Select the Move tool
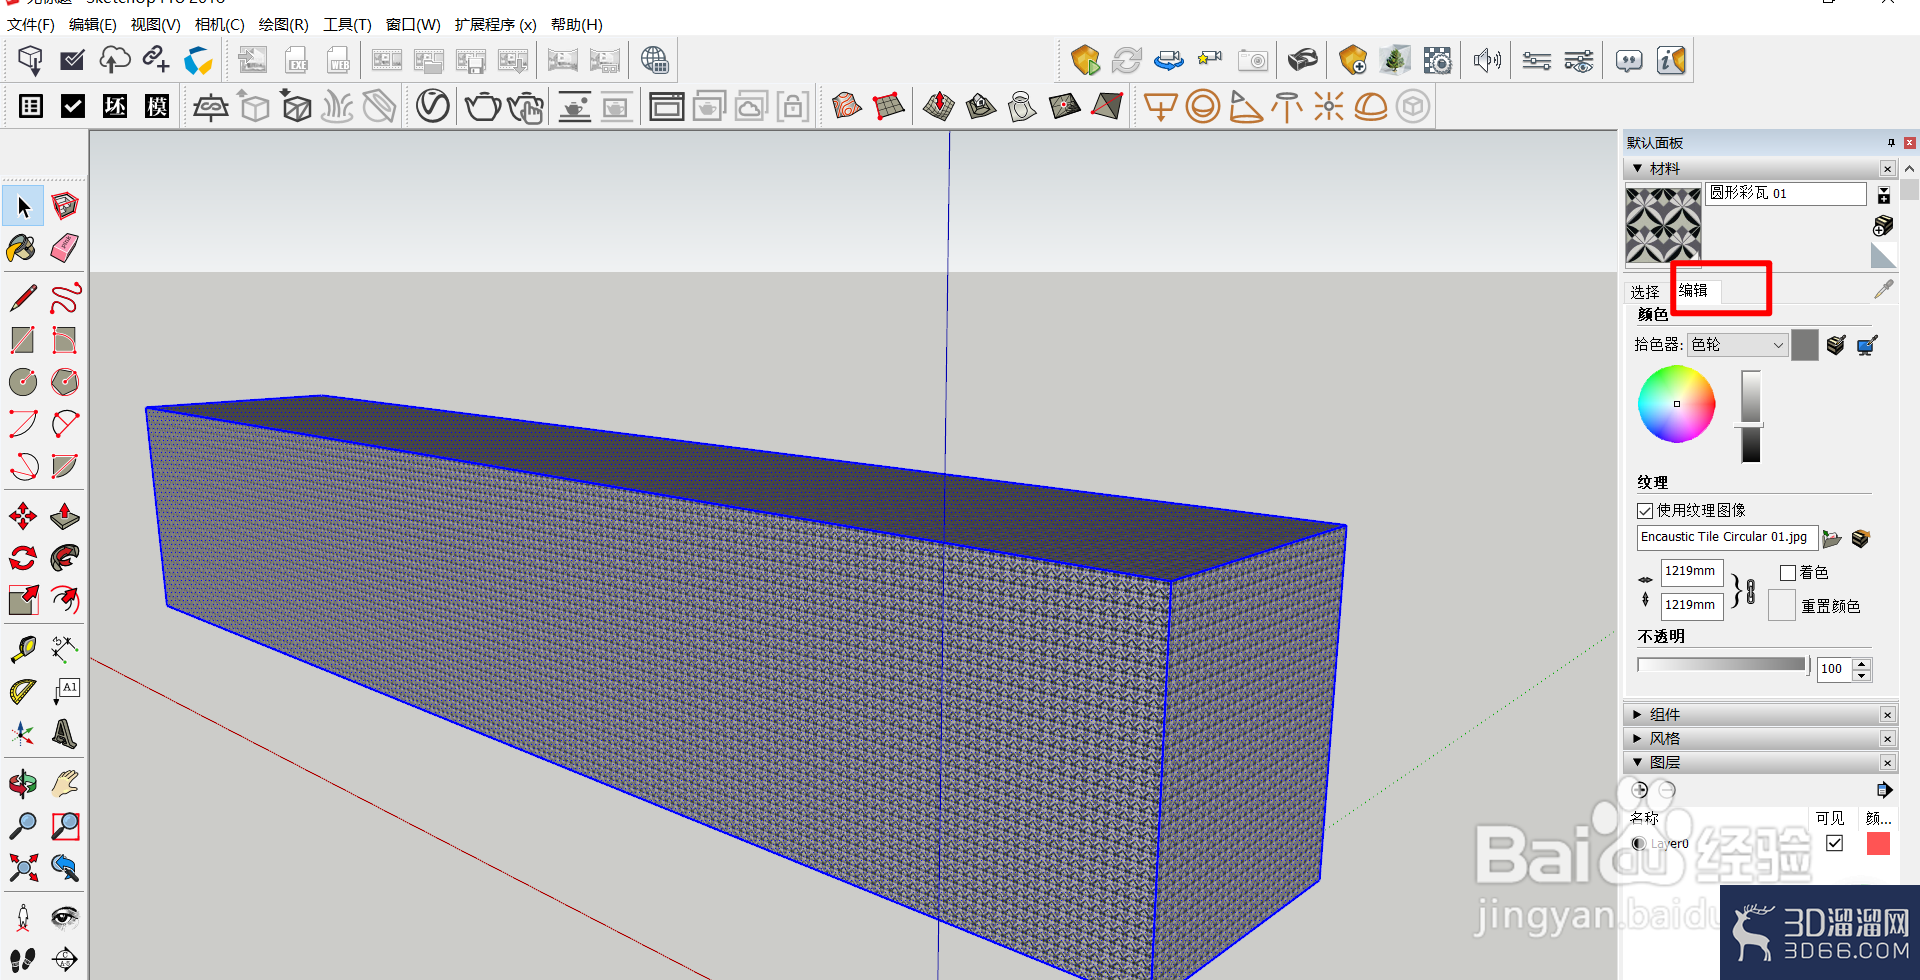The height and width of the screenshot is (980, 1920). point(23,516)
